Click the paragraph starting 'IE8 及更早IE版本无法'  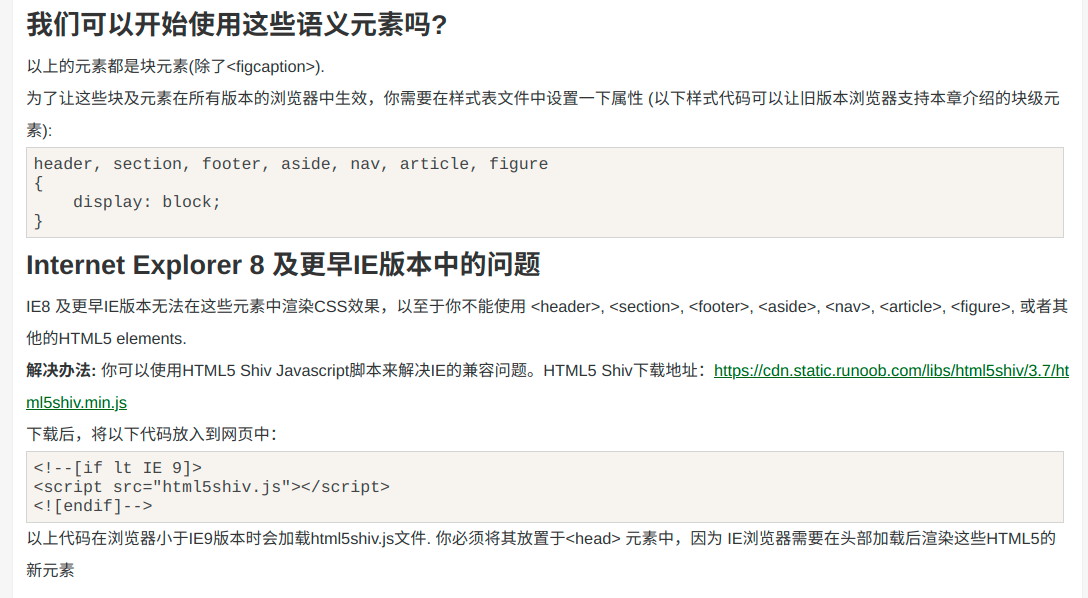pos(547,323)
